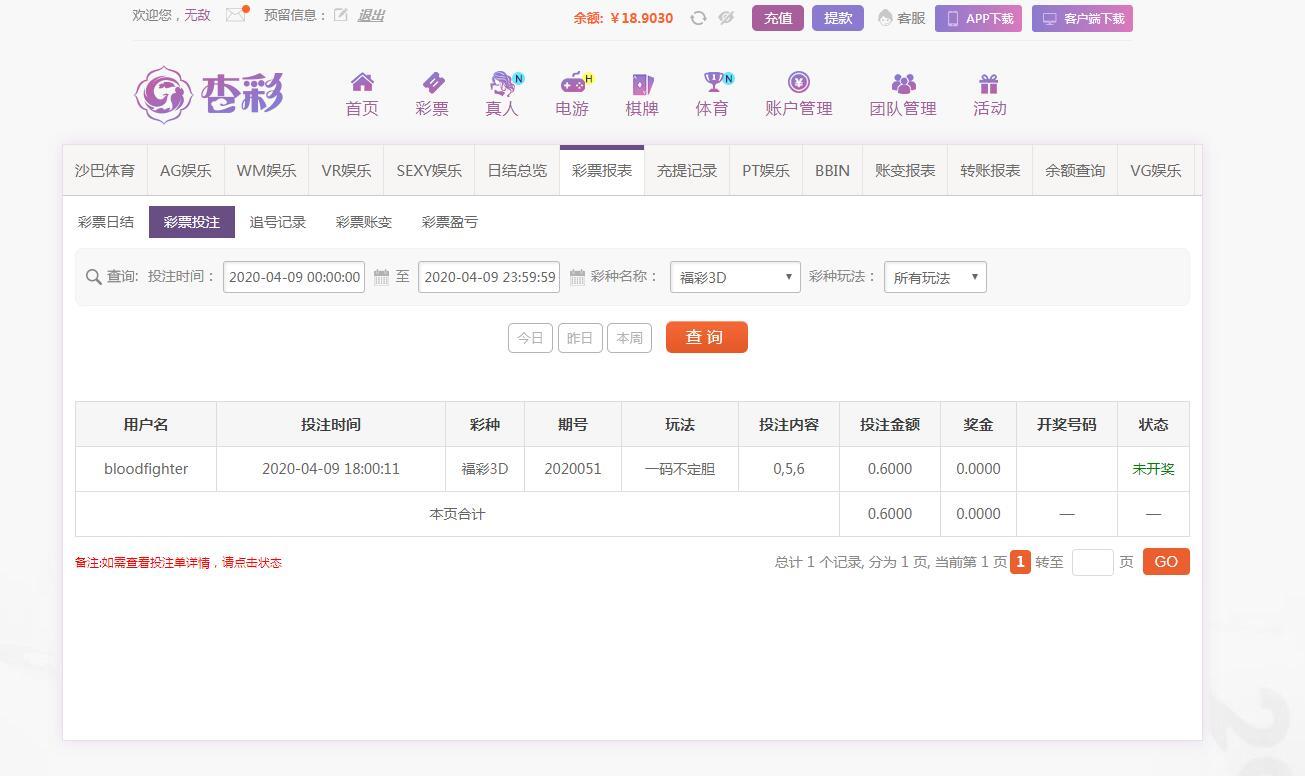
Task: Click 昨日 quick filter button
Action: (x=580, y=338)
